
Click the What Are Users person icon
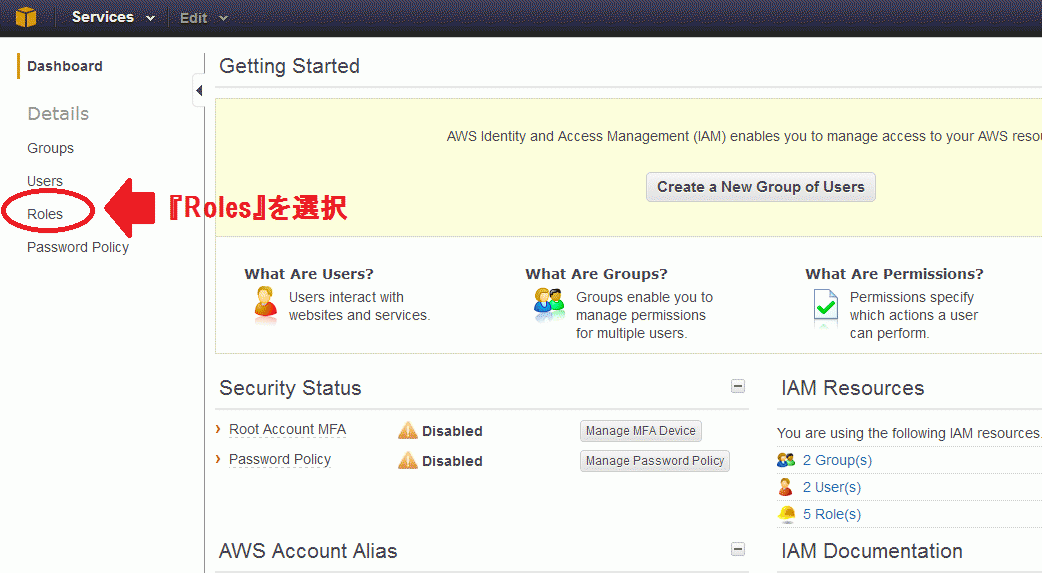[x=266, y=304]
